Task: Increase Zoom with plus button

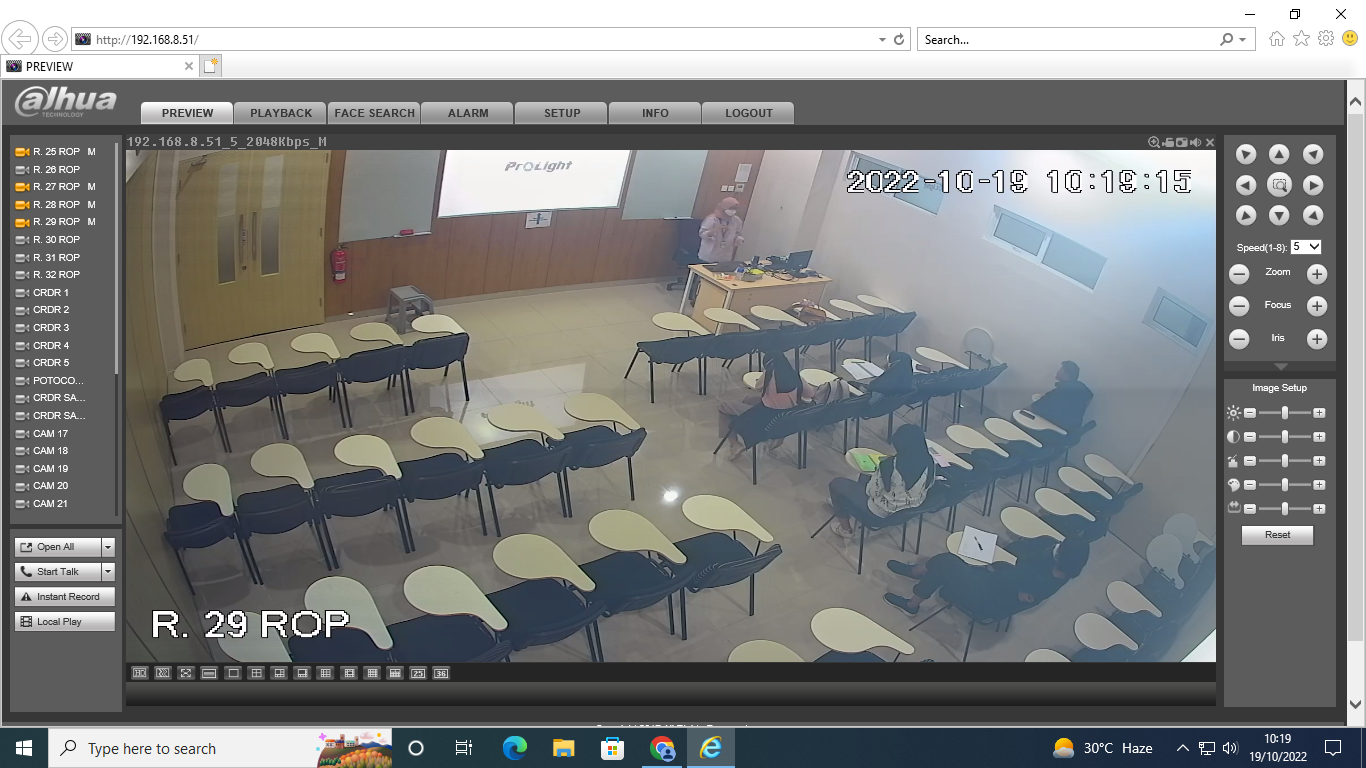Action: tap(1317, 274)
